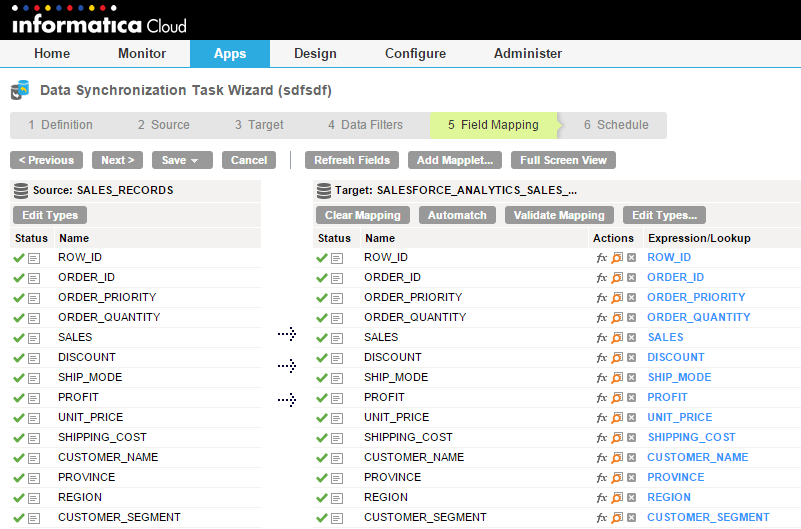This screenshot has width=801, height=529.
Task: Clear mapping icon for ROW_ID target row
Action: 631,258
